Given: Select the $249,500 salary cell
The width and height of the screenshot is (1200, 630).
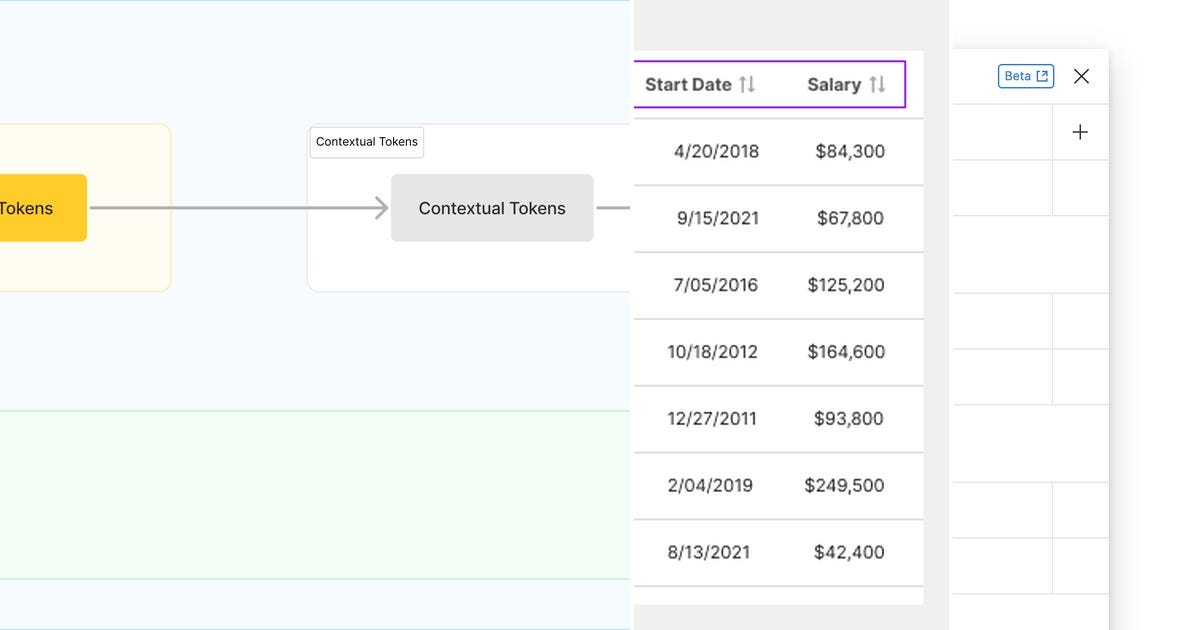Looking at the screenshot, I should pyautogui.click(x=844, y=485).
